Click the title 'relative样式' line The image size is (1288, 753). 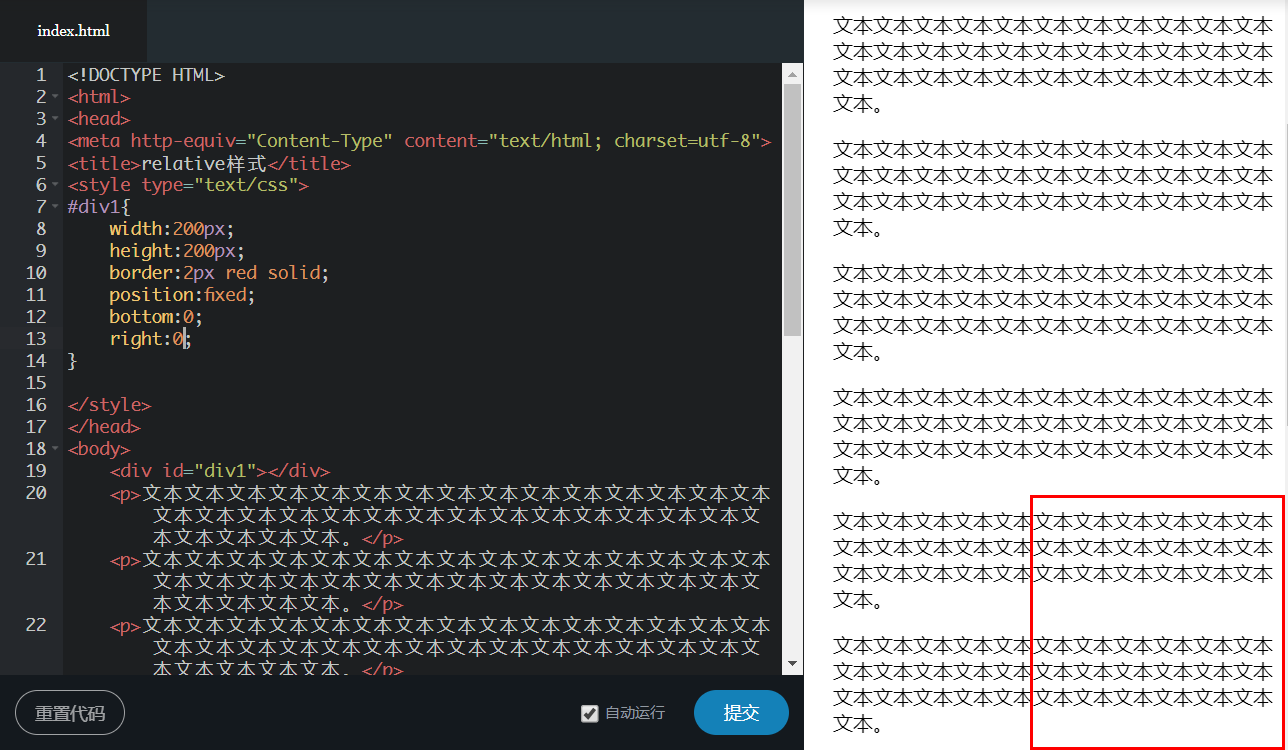point(209,163)
